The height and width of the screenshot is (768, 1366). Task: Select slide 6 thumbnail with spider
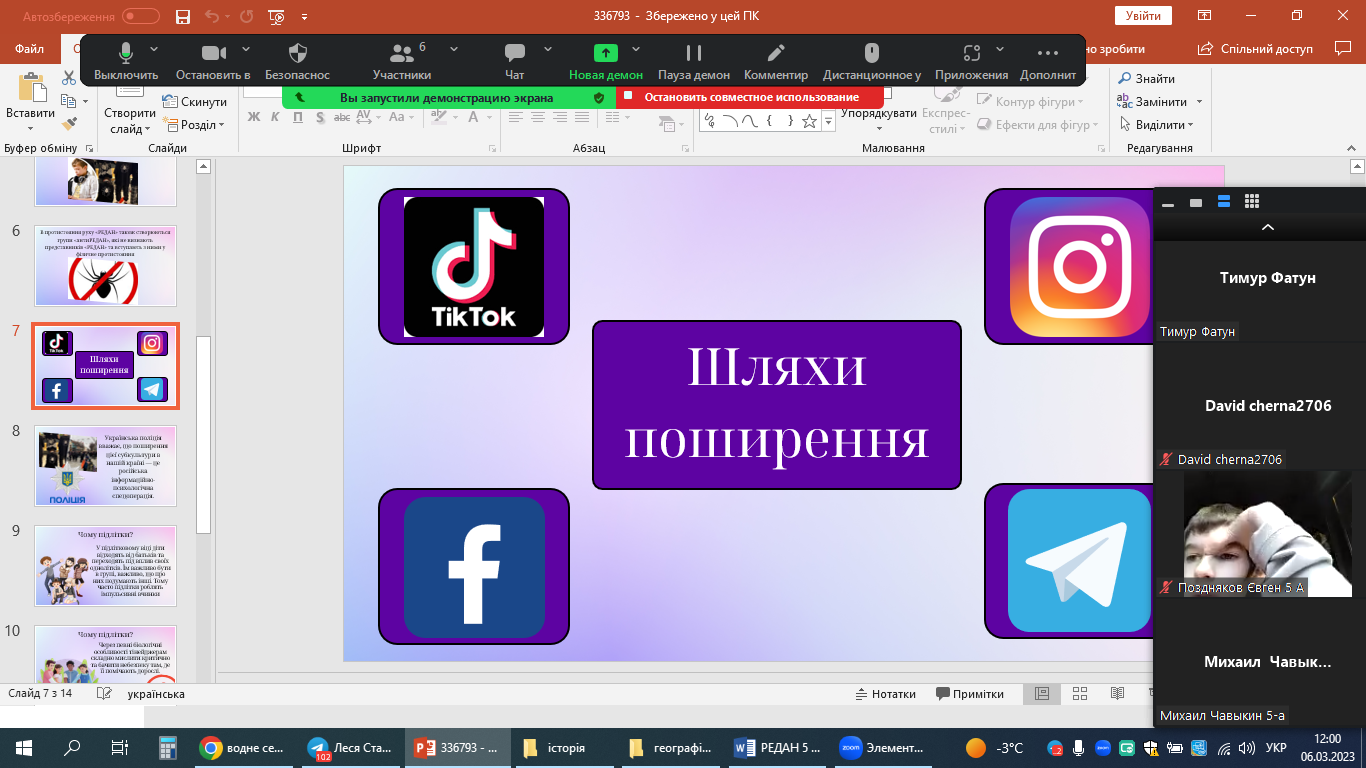pyautogui.click(x=106, y=265)
